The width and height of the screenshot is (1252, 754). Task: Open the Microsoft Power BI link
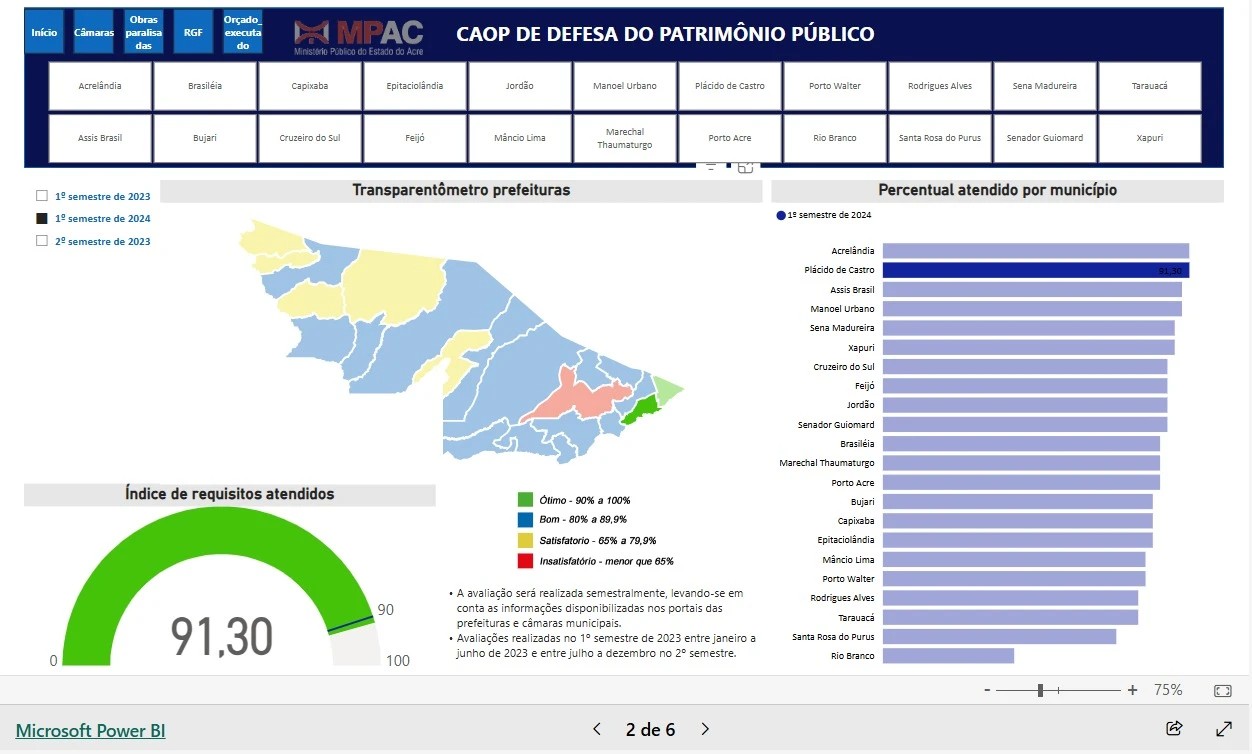[90, 730]
